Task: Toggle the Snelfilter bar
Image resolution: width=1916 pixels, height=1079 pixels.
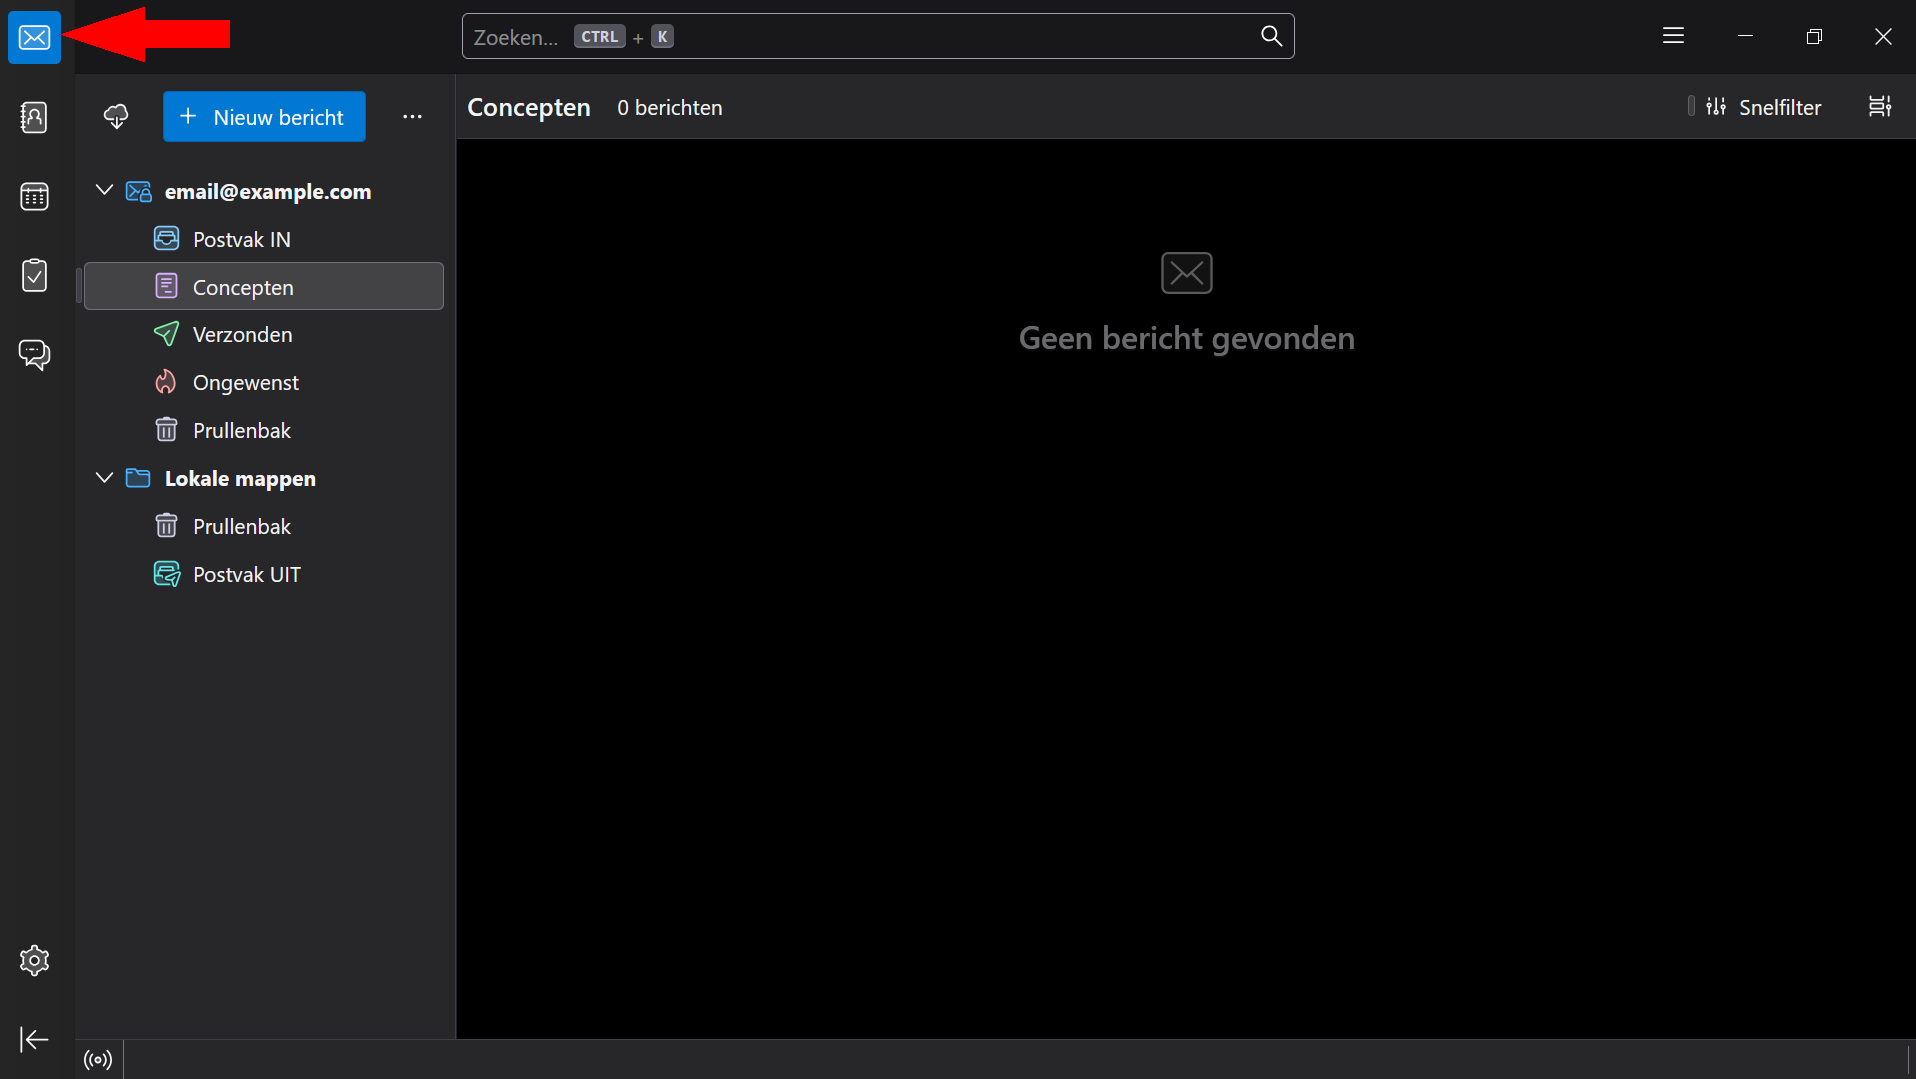Action: 1764,107
